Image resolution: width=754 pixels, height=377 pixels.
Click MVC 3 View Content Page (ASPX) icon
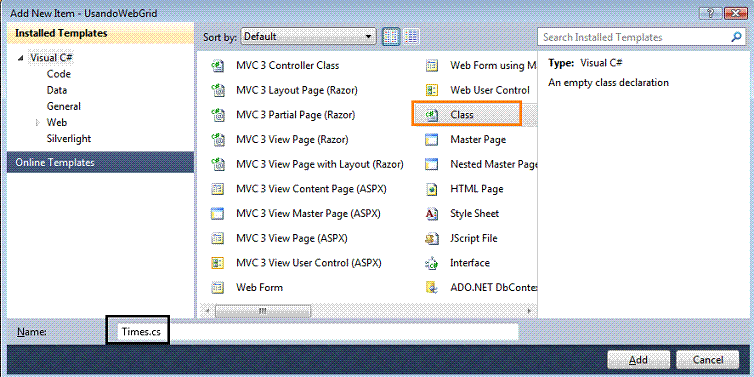(218, 189)
